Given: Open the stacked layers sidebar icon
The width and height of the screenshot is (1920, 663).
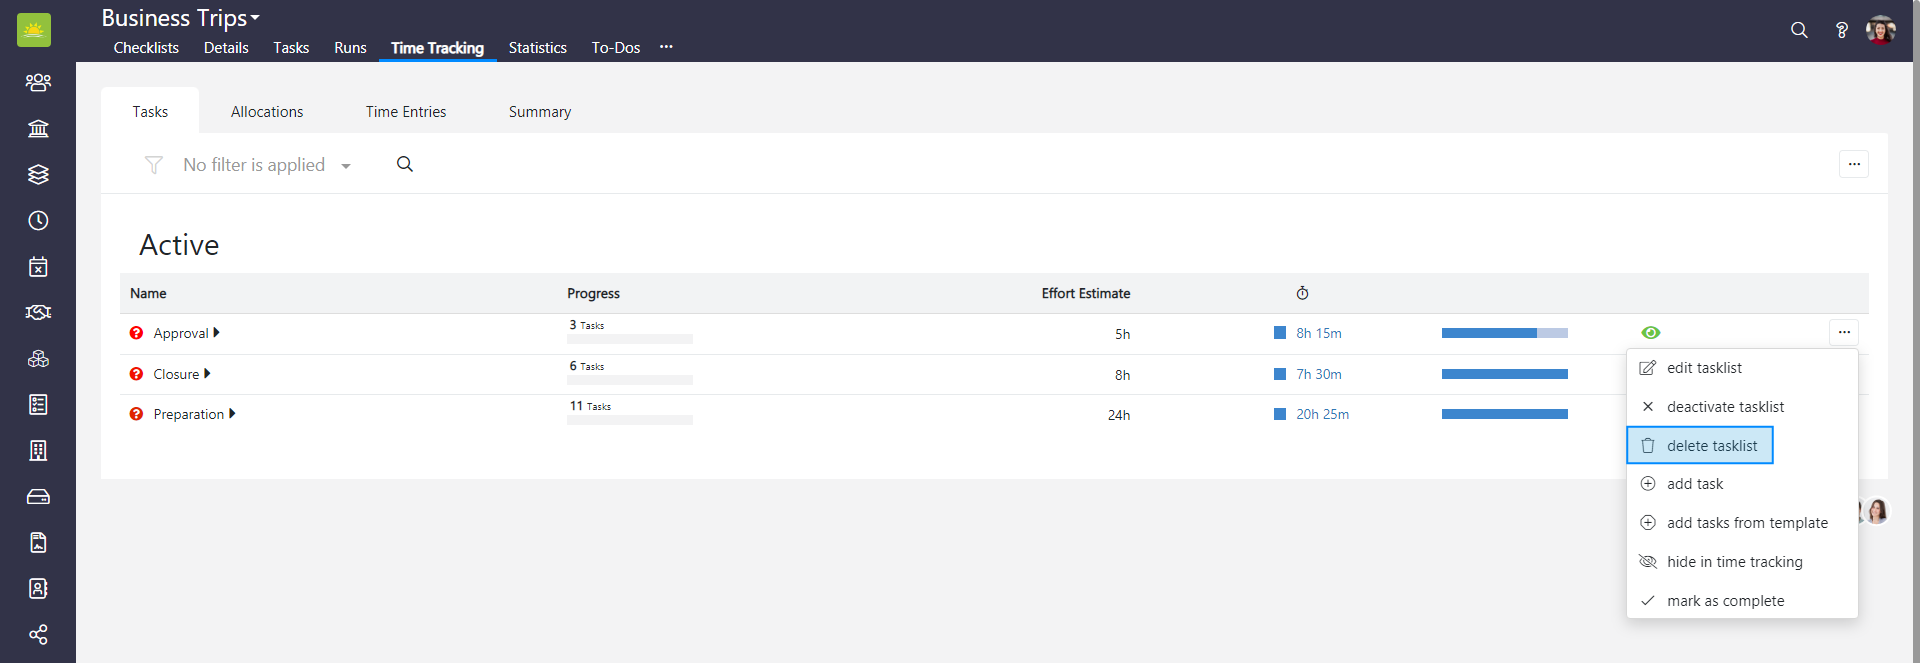Looking at the screenshot, I should coord(38,175).
